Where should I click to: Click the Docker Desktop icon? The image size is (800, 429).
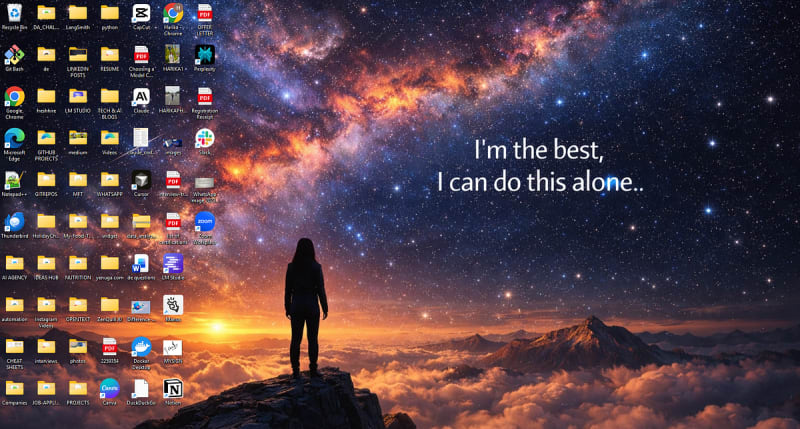[x=141, y=347]
